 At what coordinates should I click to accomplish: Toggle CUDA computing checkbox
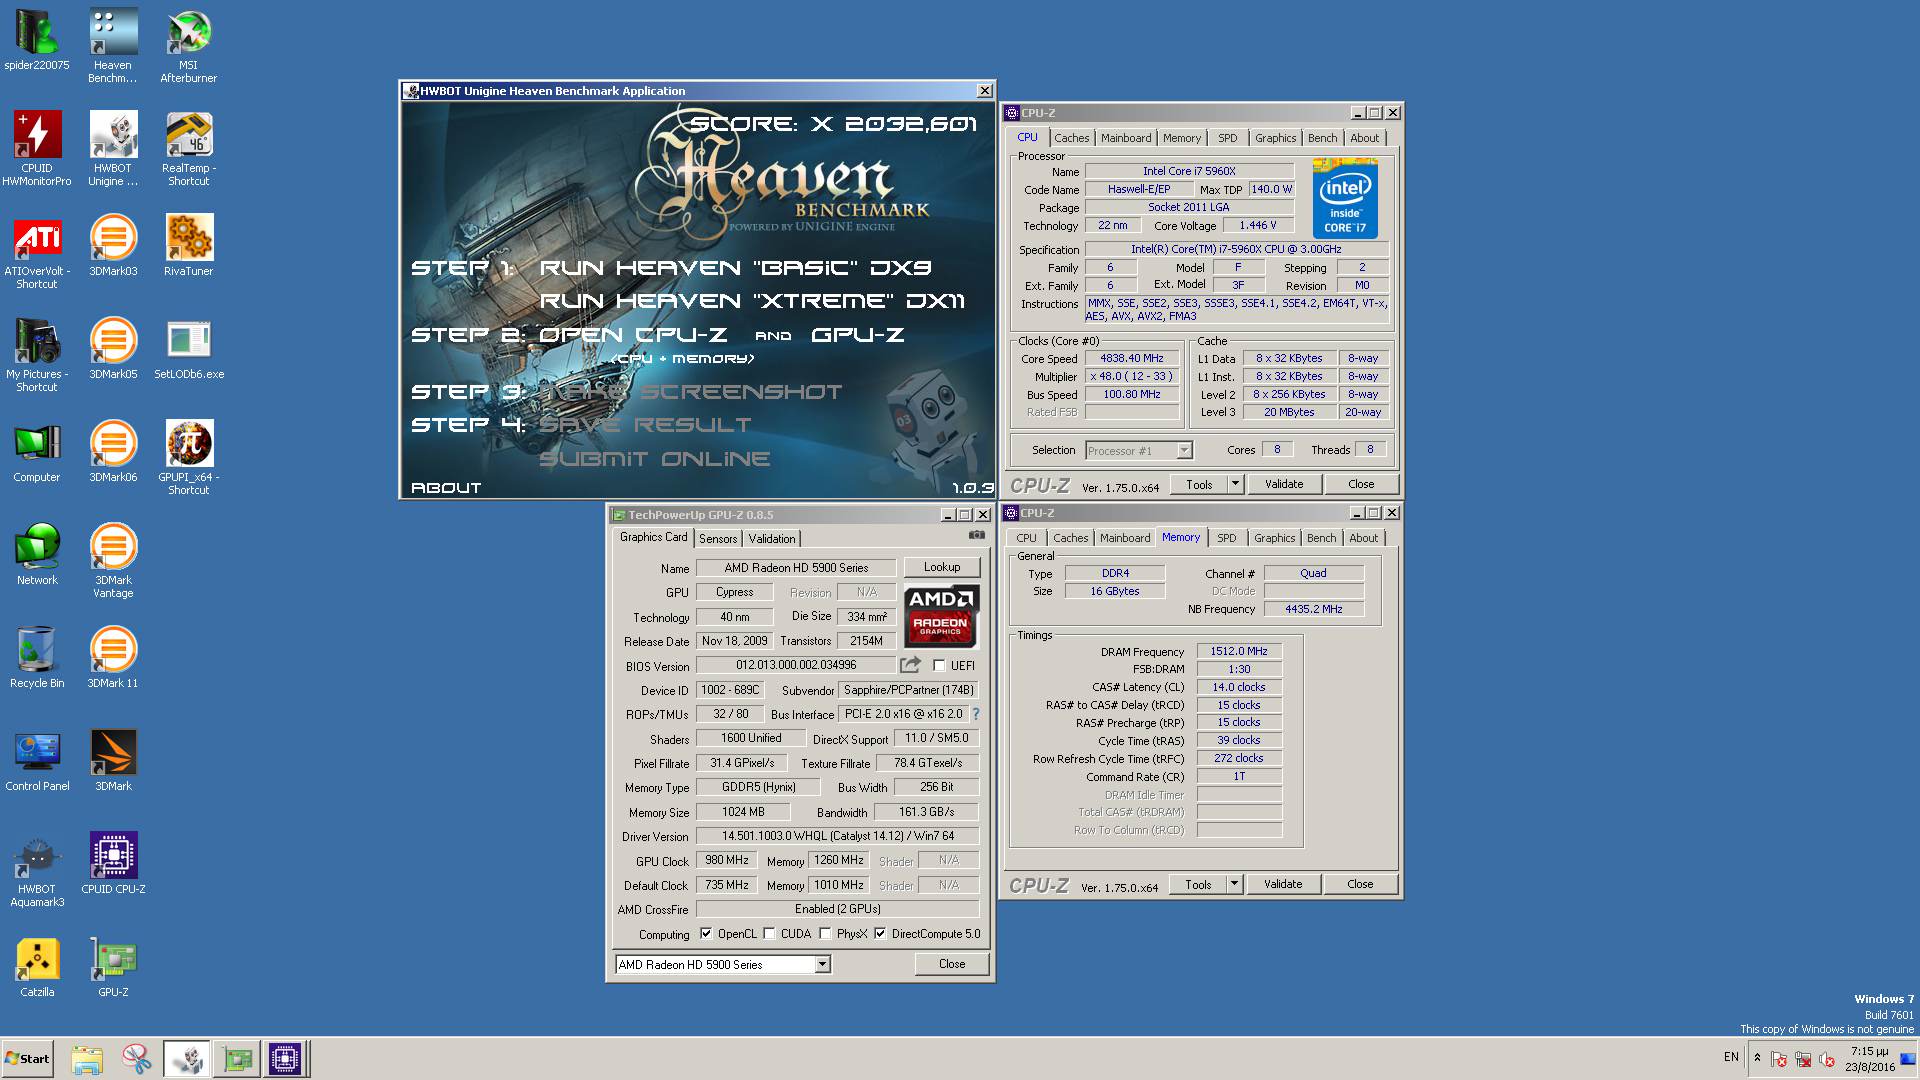pyautogui.click(x=769, y=934)
